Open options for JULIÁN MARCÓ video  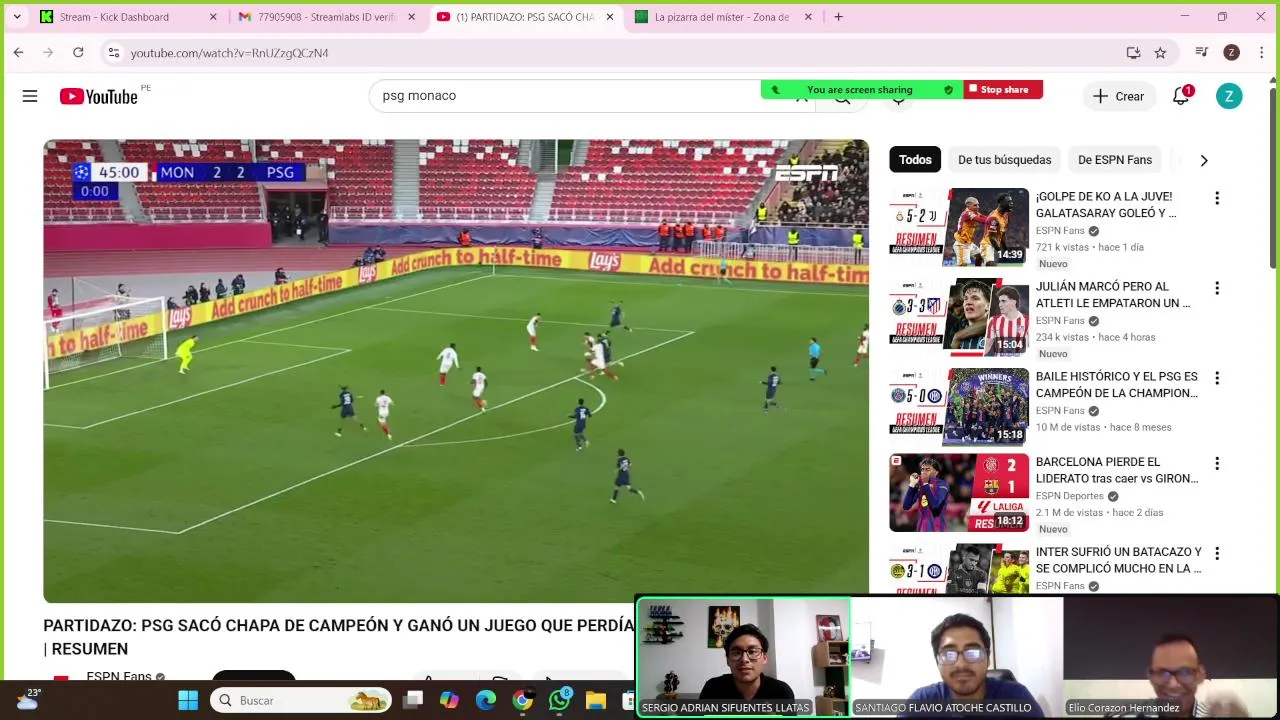pyautogui.click(x=1217, y=288)
